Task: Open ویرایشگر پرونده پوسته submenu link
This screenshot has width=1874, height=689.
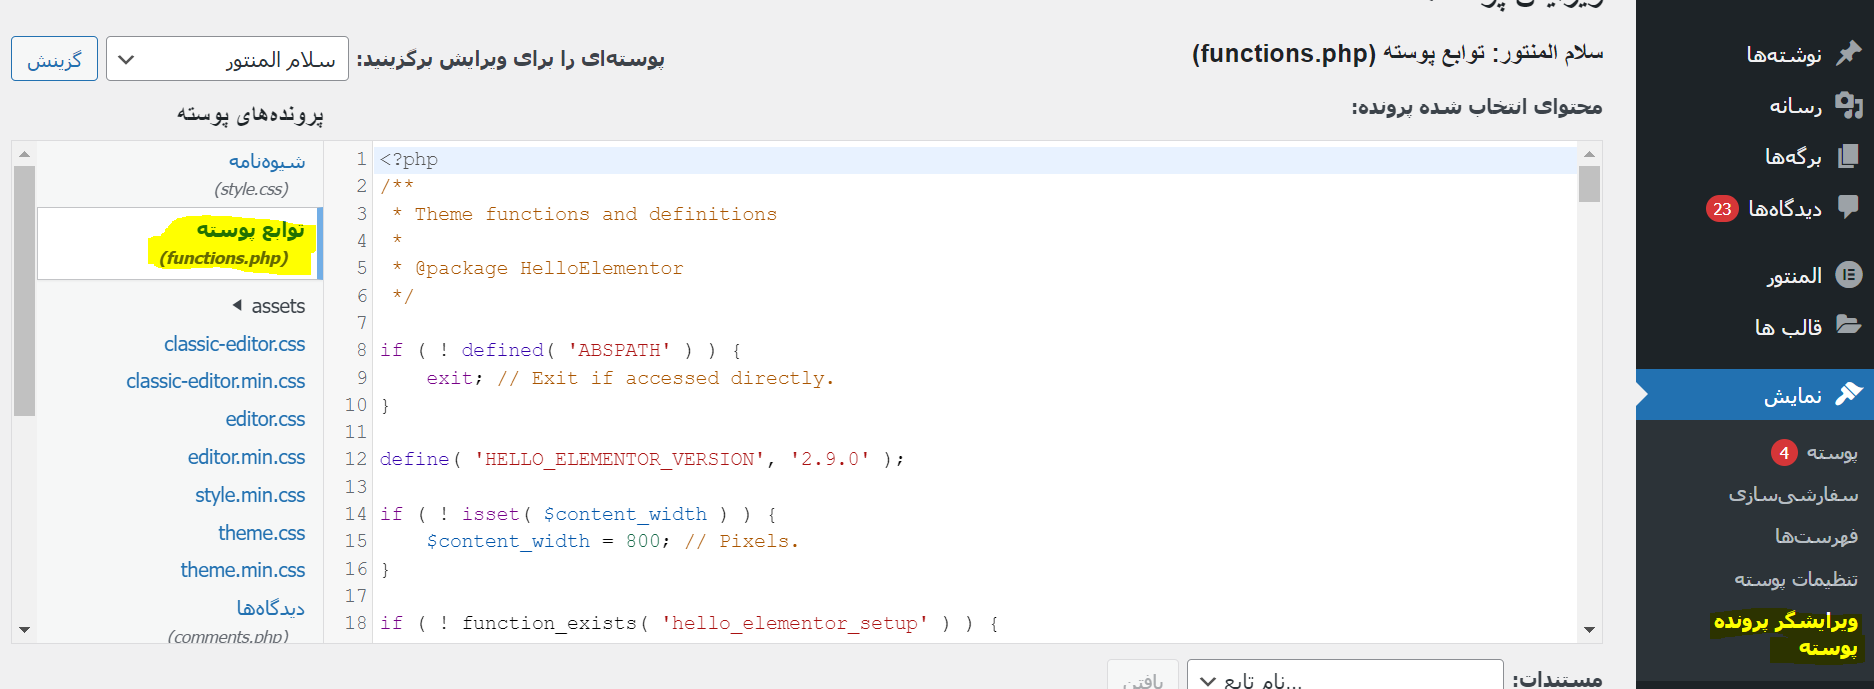Action: coord(1788,634)
